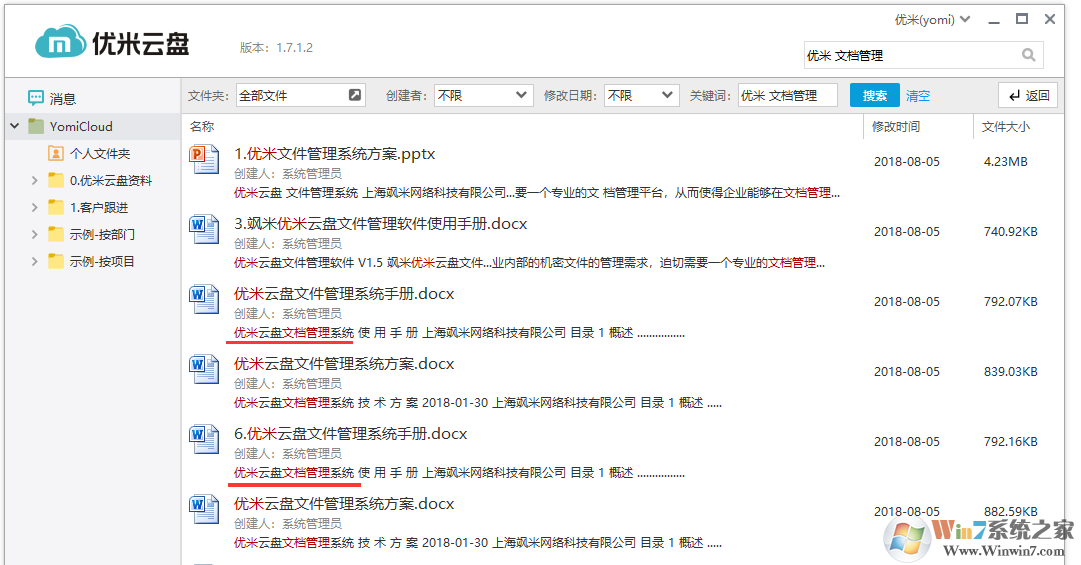Expand the 0.优米云盘资料 folder arrow
Viewport: 1081px width, 565px height.
(x=34, y=181)
